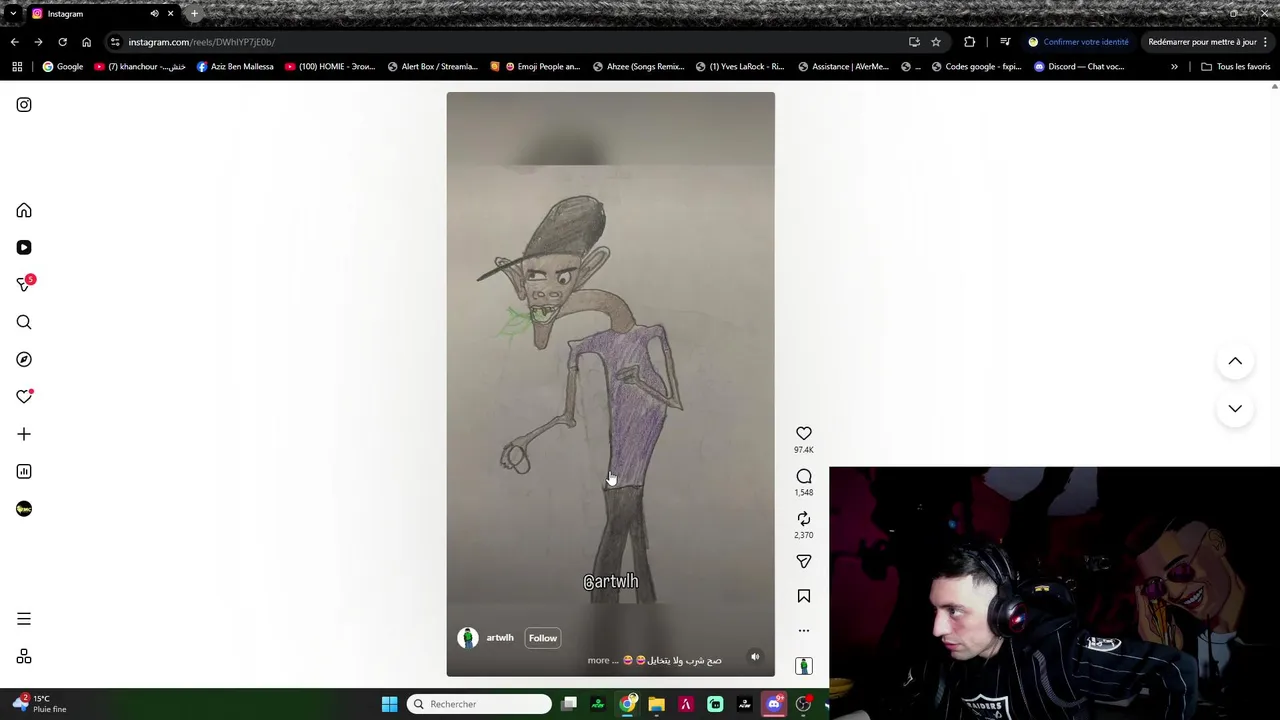Screen dimensions: 1280x720
Task: Open Tous les favoris folder
Action: point(1235,67)
